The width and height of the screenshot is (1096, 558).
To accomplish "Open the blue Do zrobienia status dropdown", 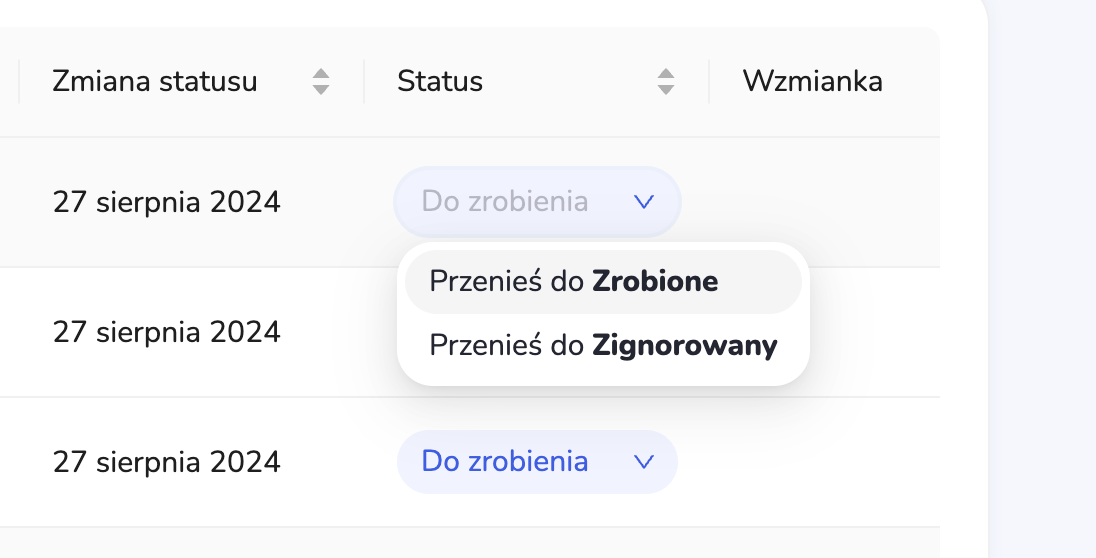I will 537,462.
